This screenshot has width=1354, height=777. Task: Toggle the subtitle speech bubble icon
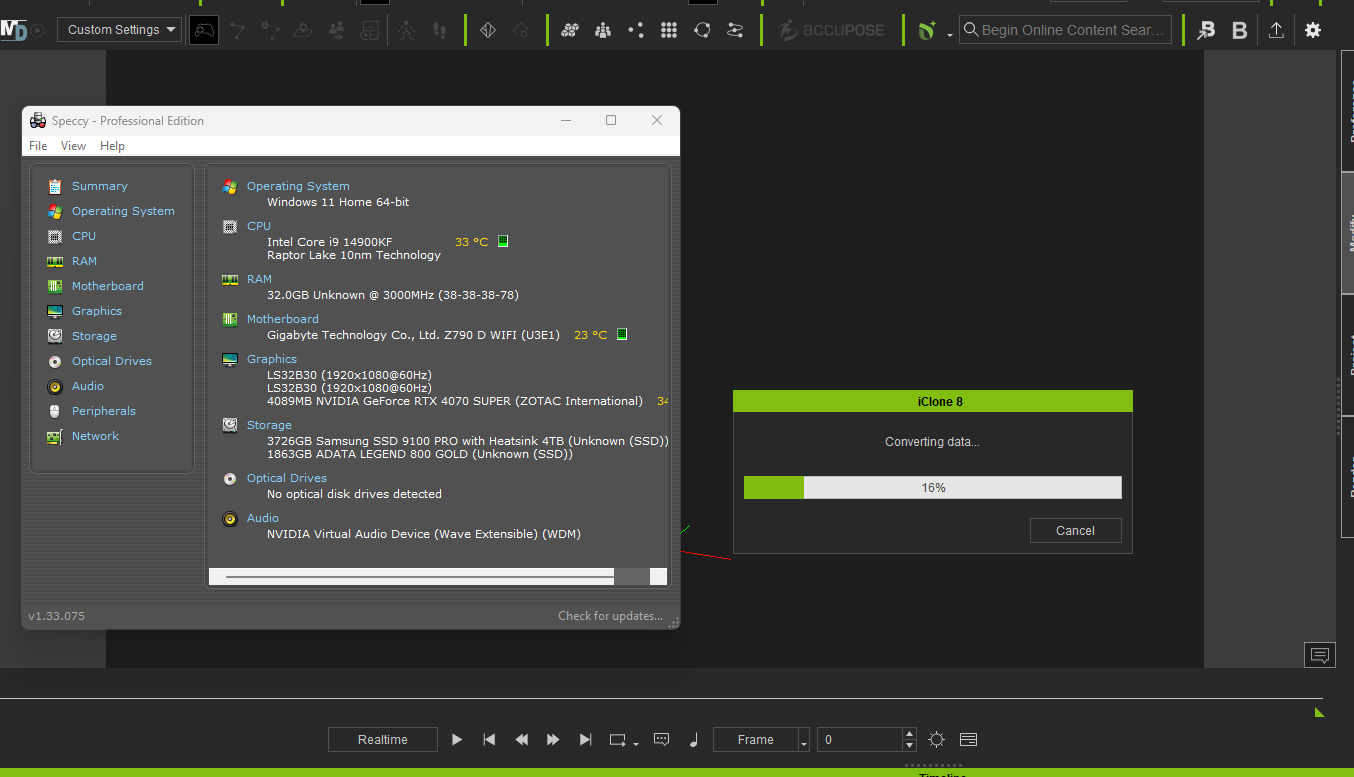point(661,740)
